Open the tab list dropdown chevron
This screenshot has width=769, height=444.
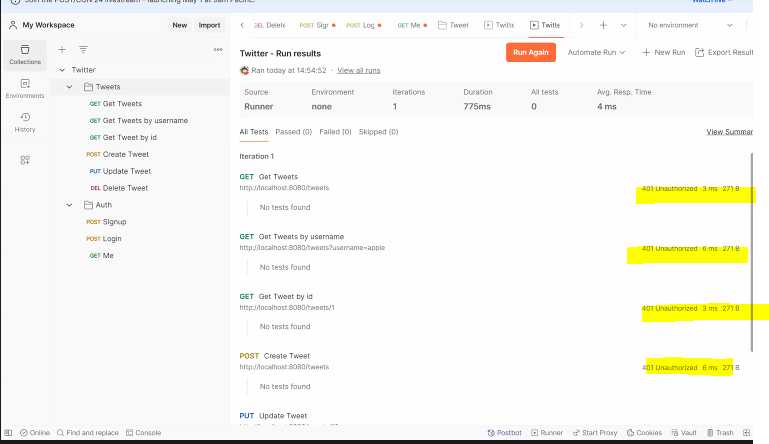(x=623, y=25)
